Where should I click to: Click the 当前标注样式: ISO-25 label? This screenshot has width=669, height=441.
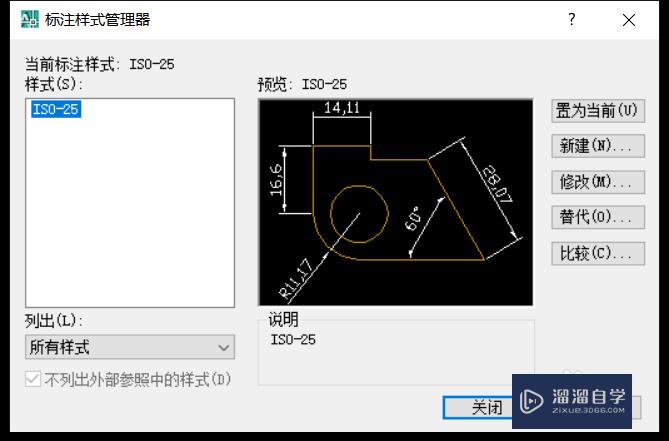[100, 64]
